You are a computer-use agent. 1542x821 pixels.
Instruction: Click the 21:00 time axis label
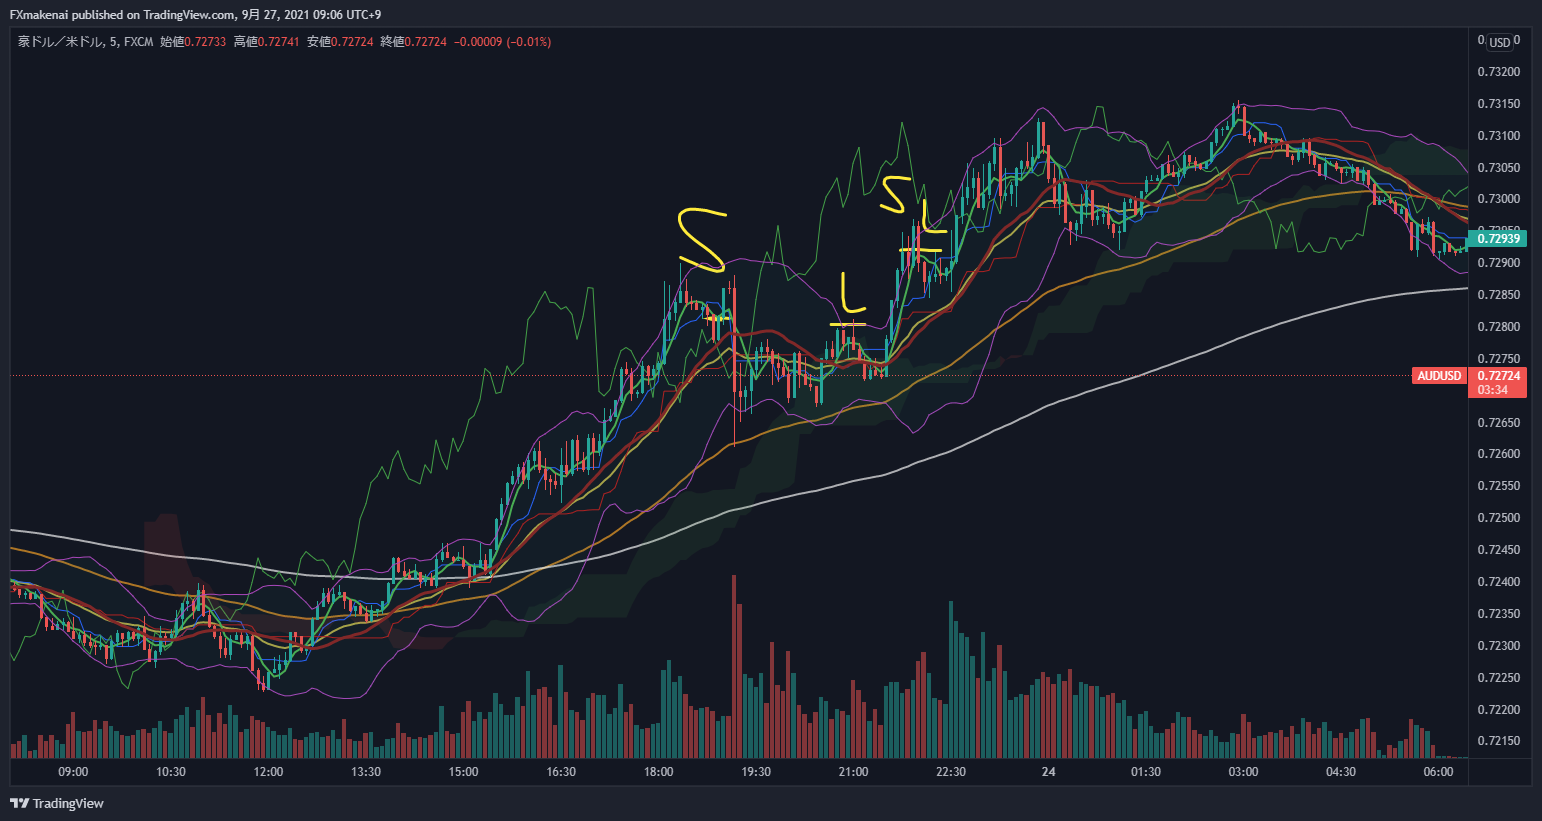[853, 772]
